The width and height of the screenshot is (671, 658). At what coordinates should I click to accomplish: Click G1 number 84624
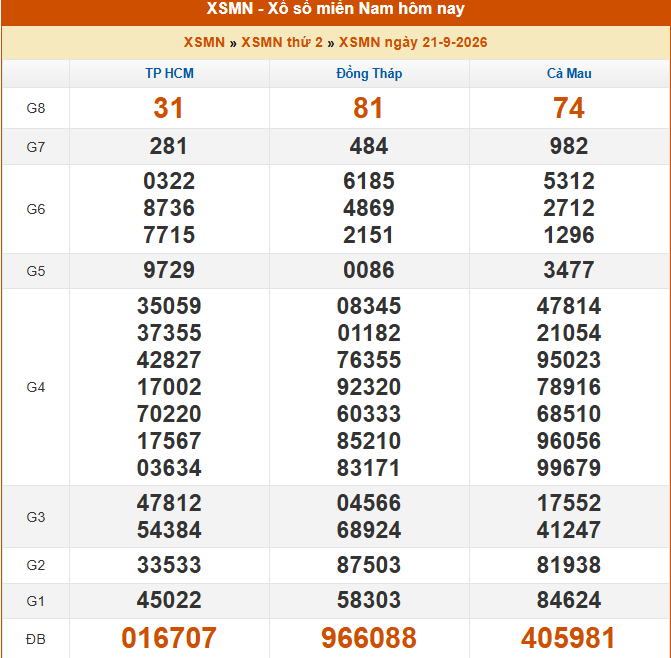point(569,600)
